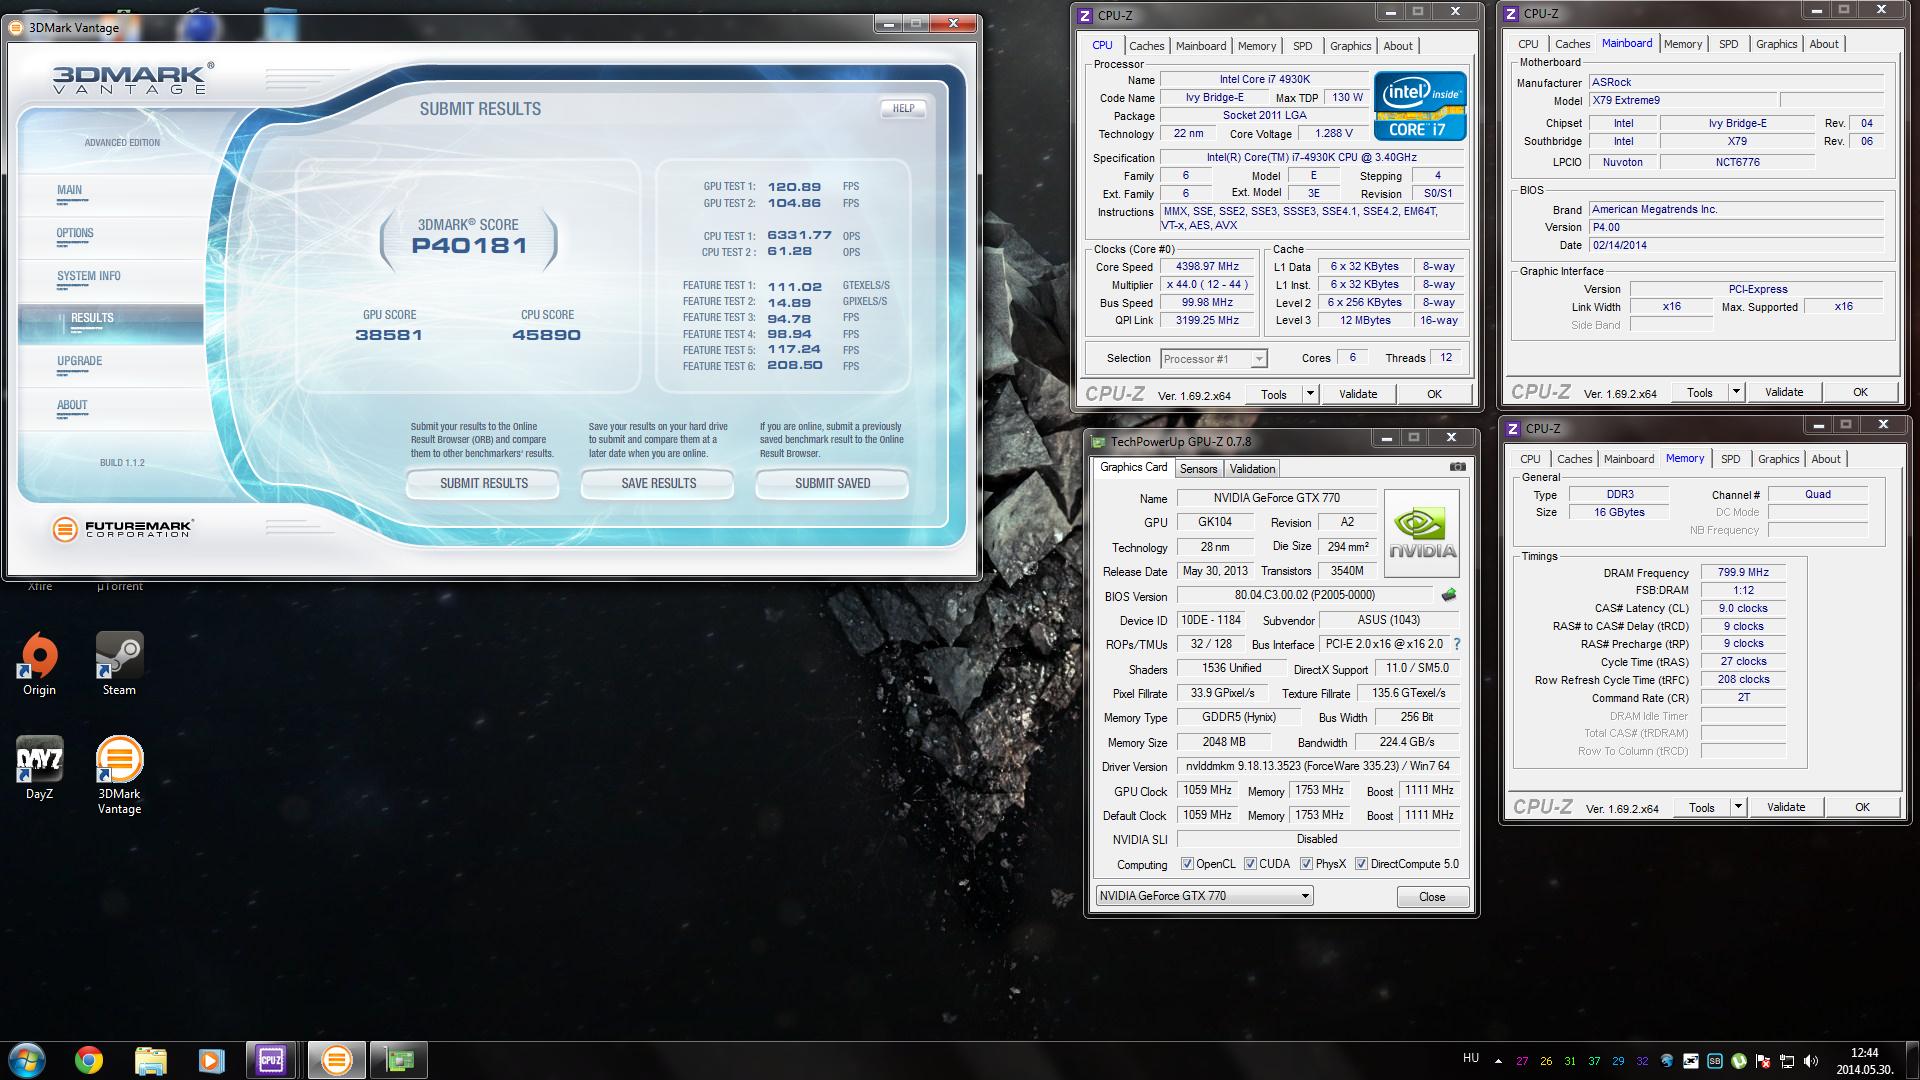
Task: Open the Windows Start orb
Action: click(x=26, y=1060)
